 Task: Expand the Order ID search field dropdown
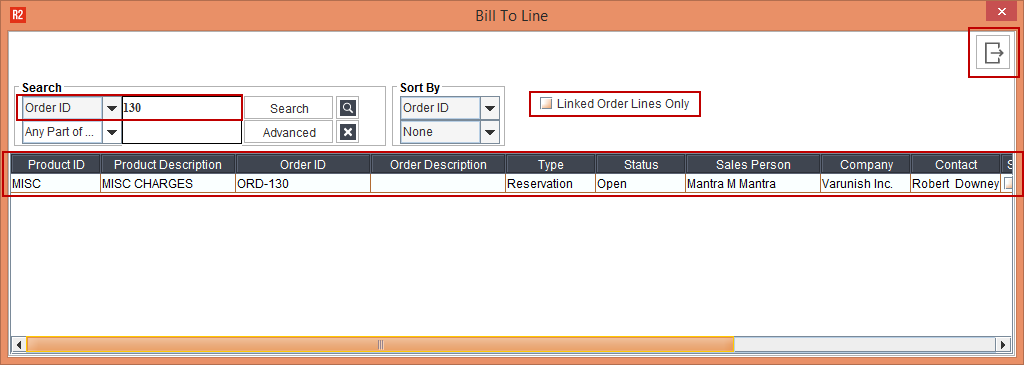tap(112, 108)
